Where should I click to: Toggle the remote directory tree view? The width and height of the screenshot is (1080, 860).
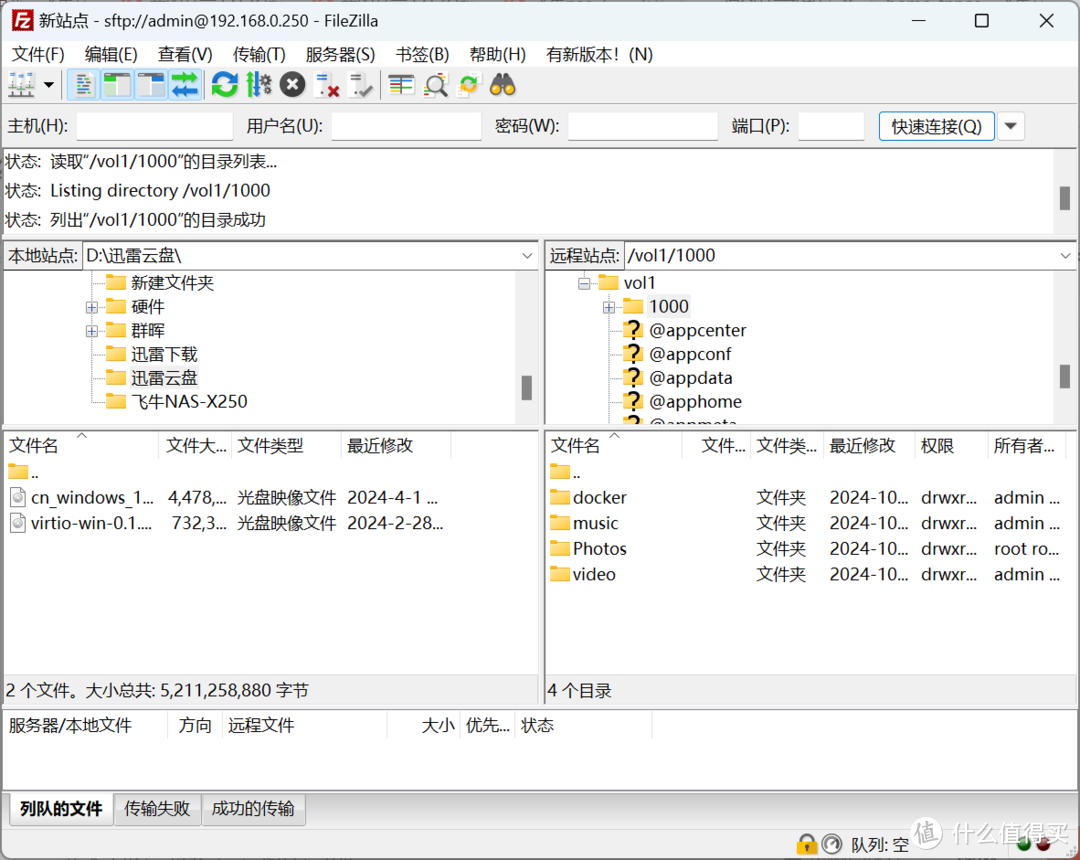click(151, 85)
